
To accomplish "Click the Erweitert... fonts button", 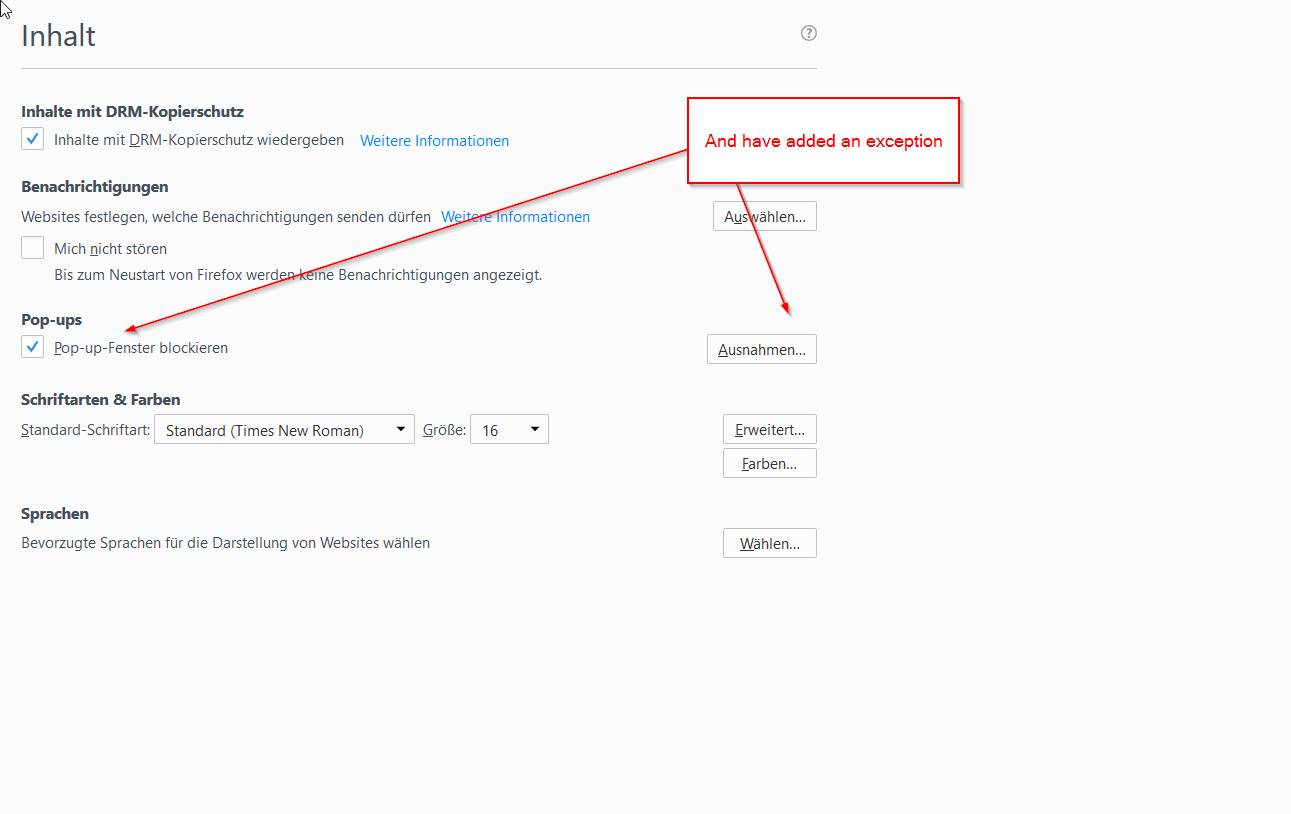I will [769, 430].
